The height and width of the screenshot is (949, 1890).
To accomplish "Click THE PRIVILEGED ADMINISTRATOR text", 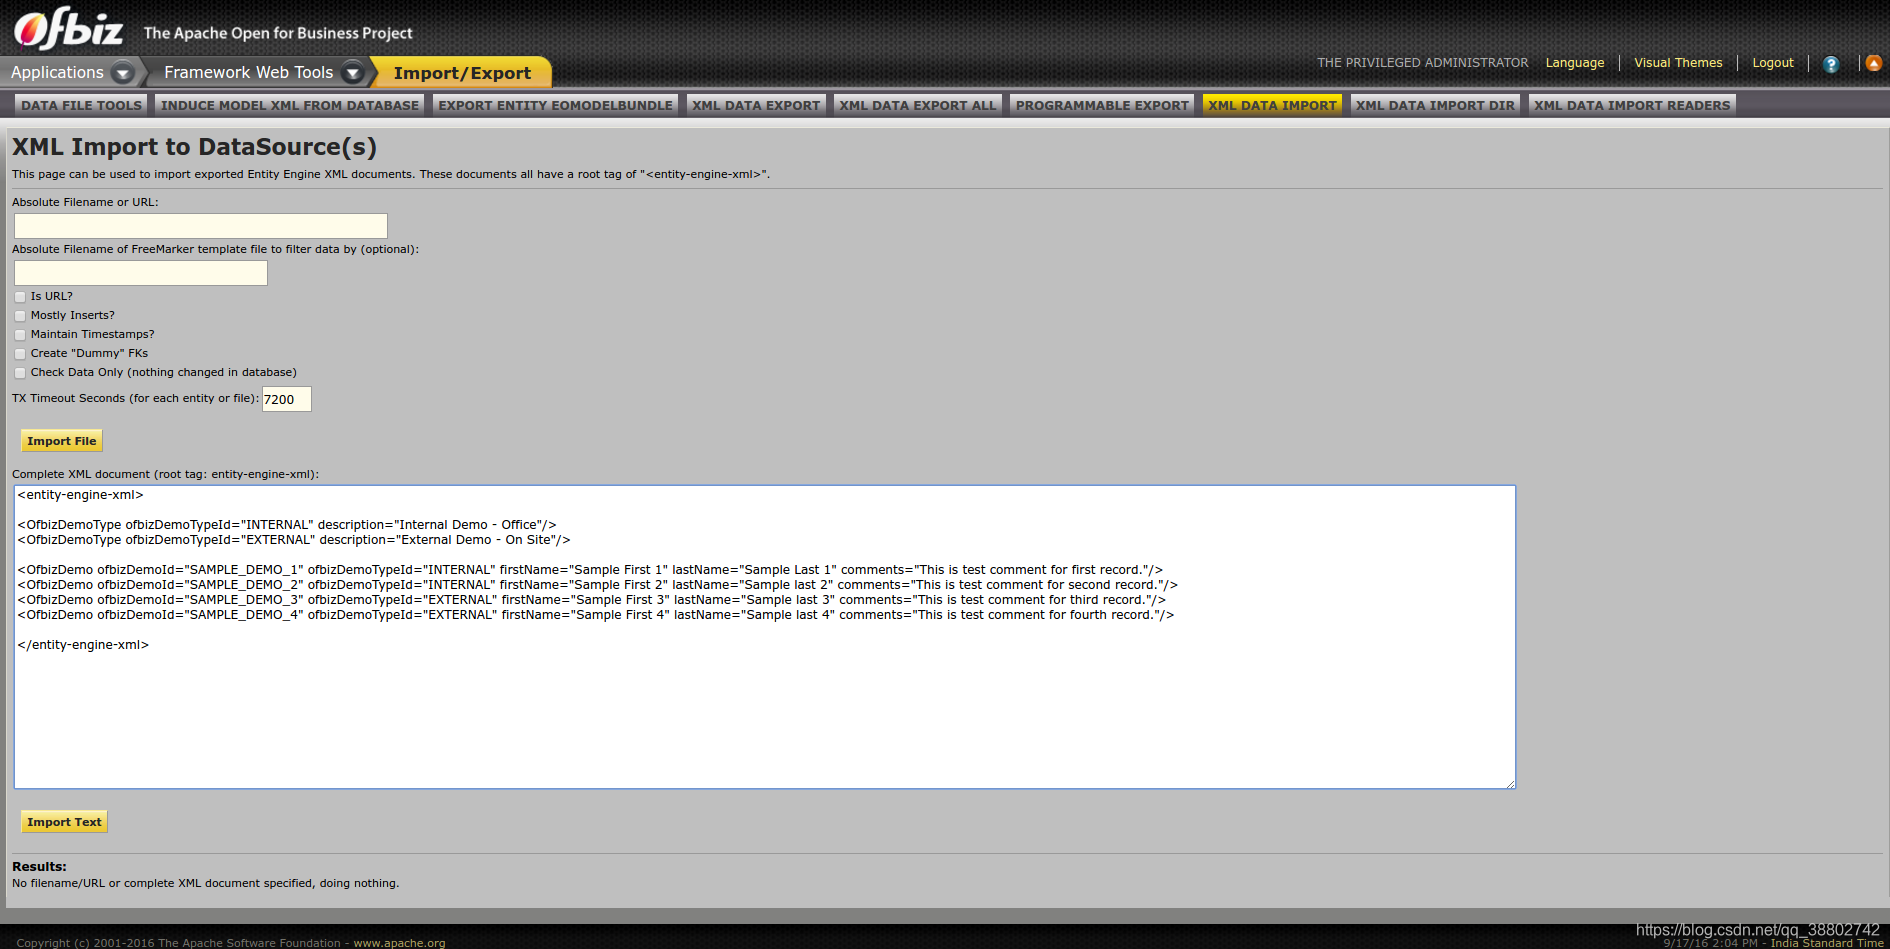I will [x=1422, y=63].
